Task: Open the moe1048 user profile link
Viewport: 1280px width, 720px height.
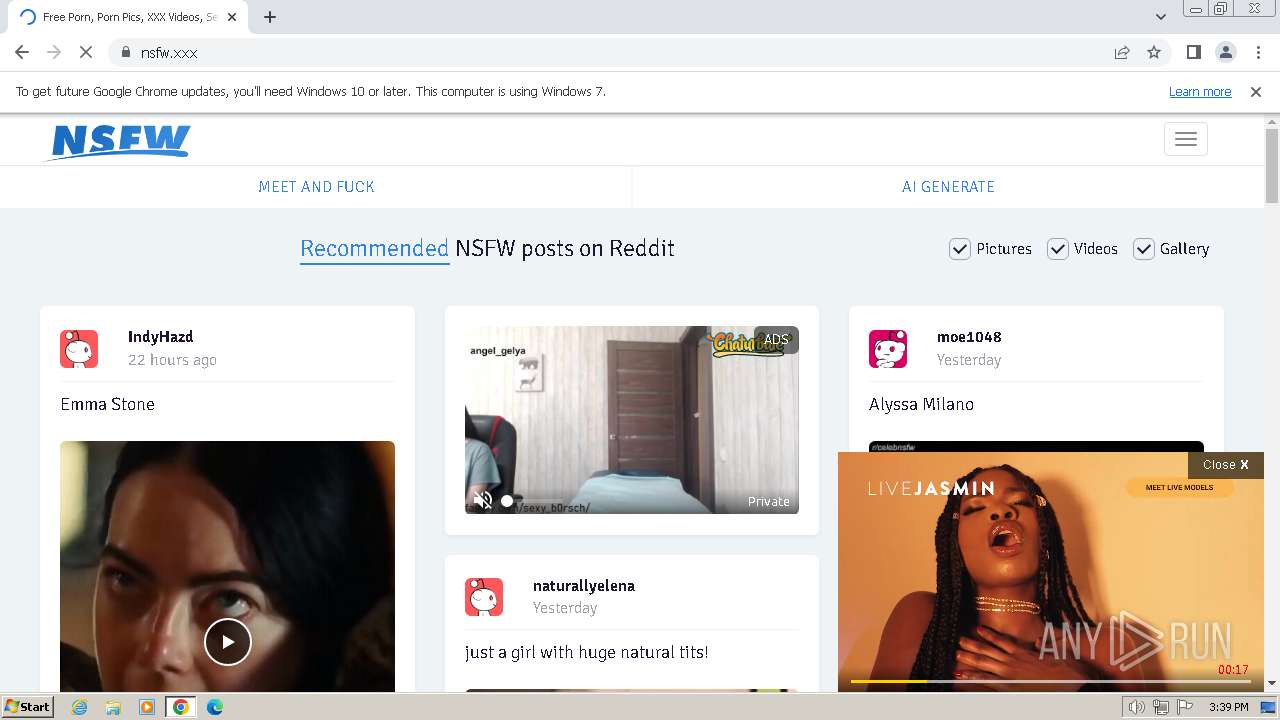Action: (969, 337)
